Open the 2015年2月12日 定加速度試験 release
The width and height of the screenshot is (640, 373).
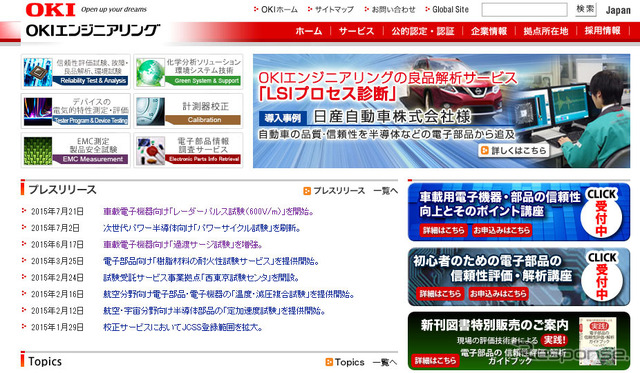tap(214, 311)
